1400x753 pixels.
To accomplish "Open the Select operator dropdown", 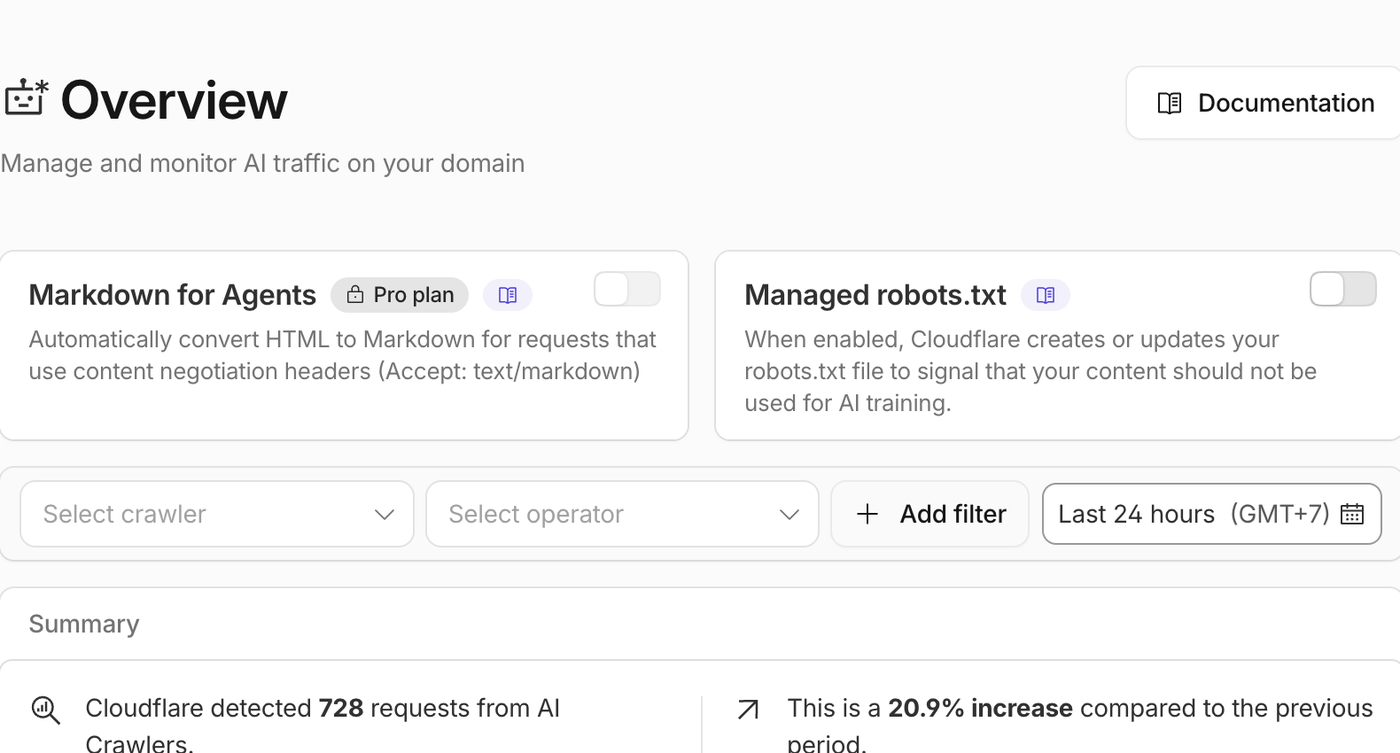I will tap(622, 514).
